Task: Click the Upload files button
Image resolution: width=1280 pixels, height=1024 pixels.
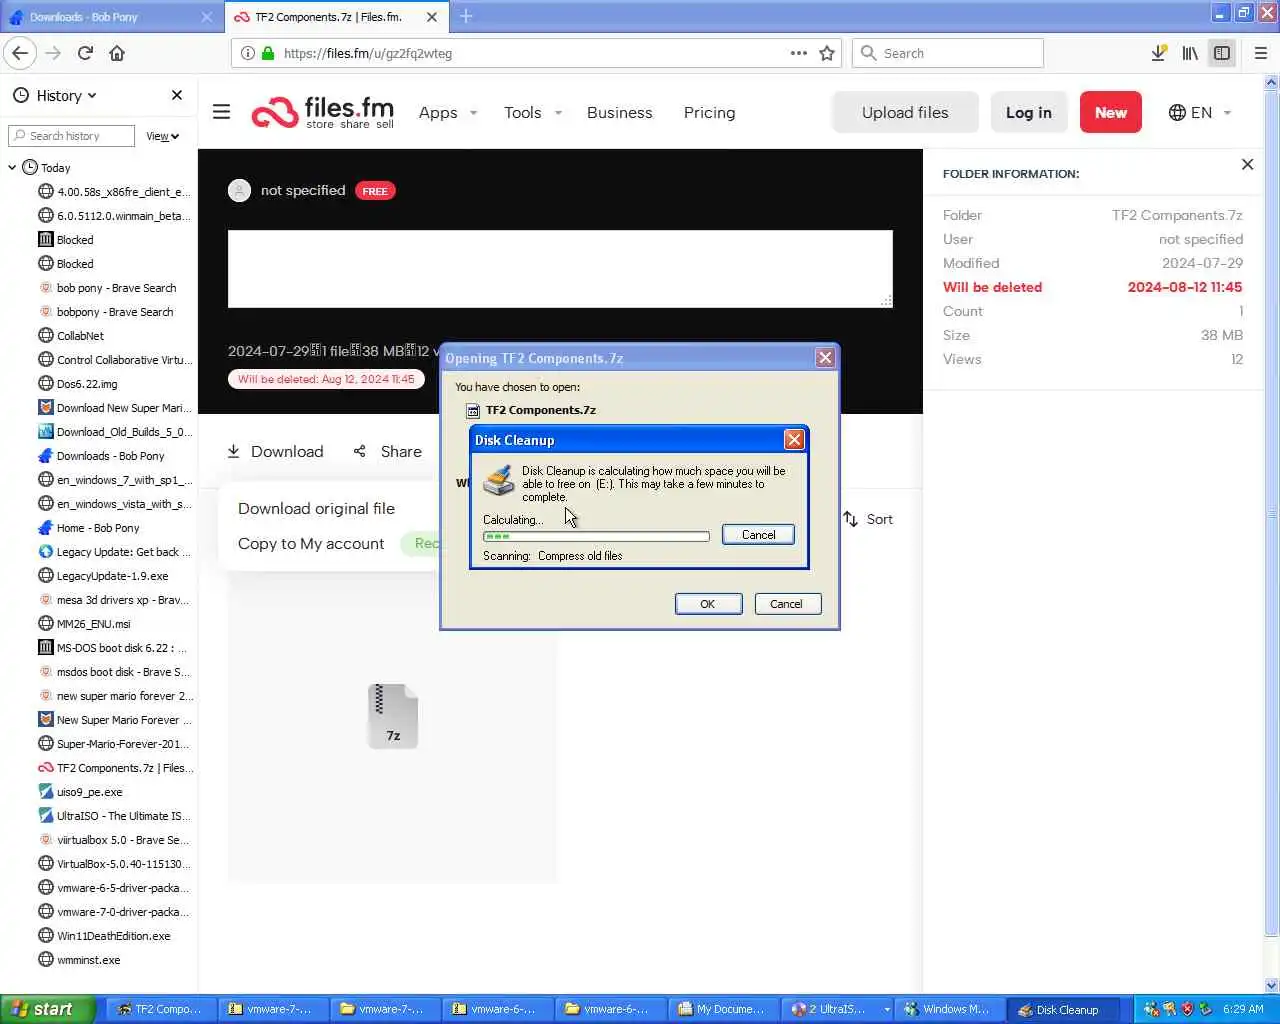Action: [x=905, y=112]
